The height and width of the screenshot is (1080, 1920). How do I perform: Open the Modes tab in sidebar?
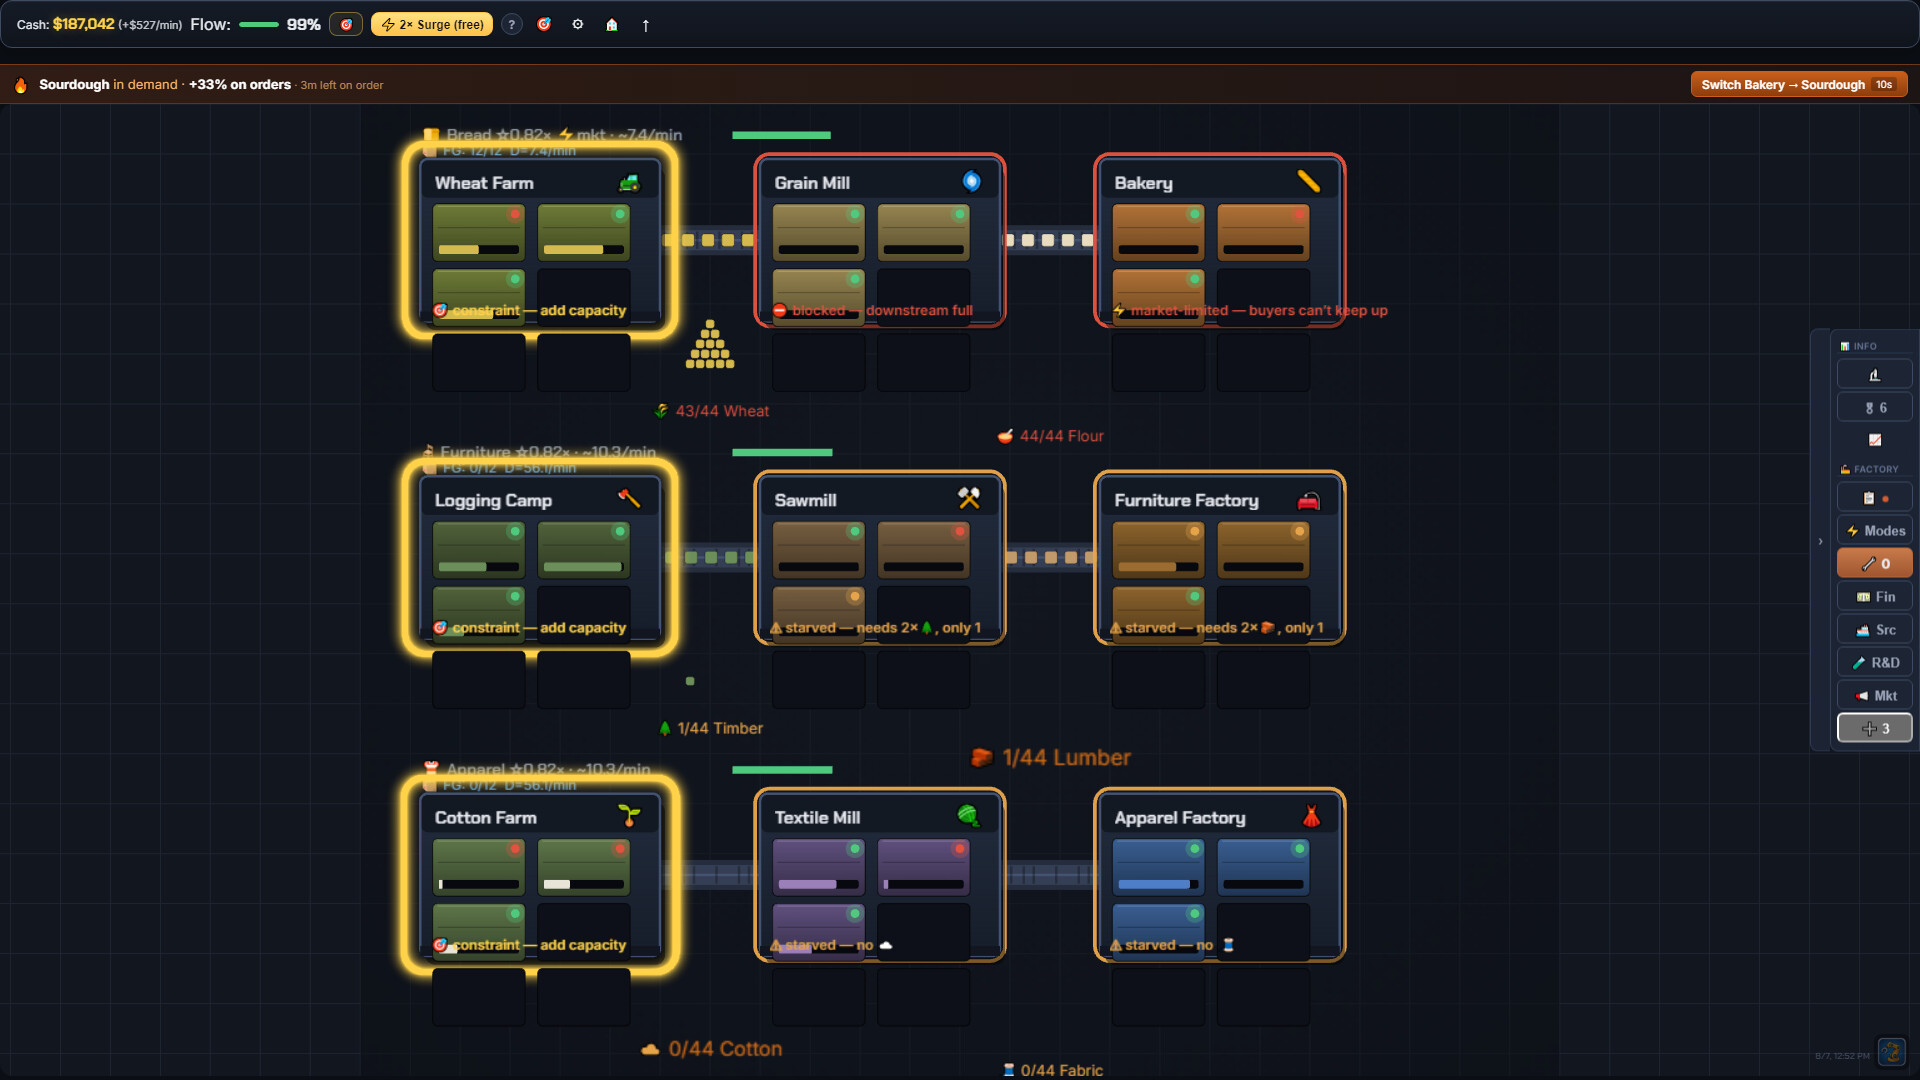(1874, 531)
